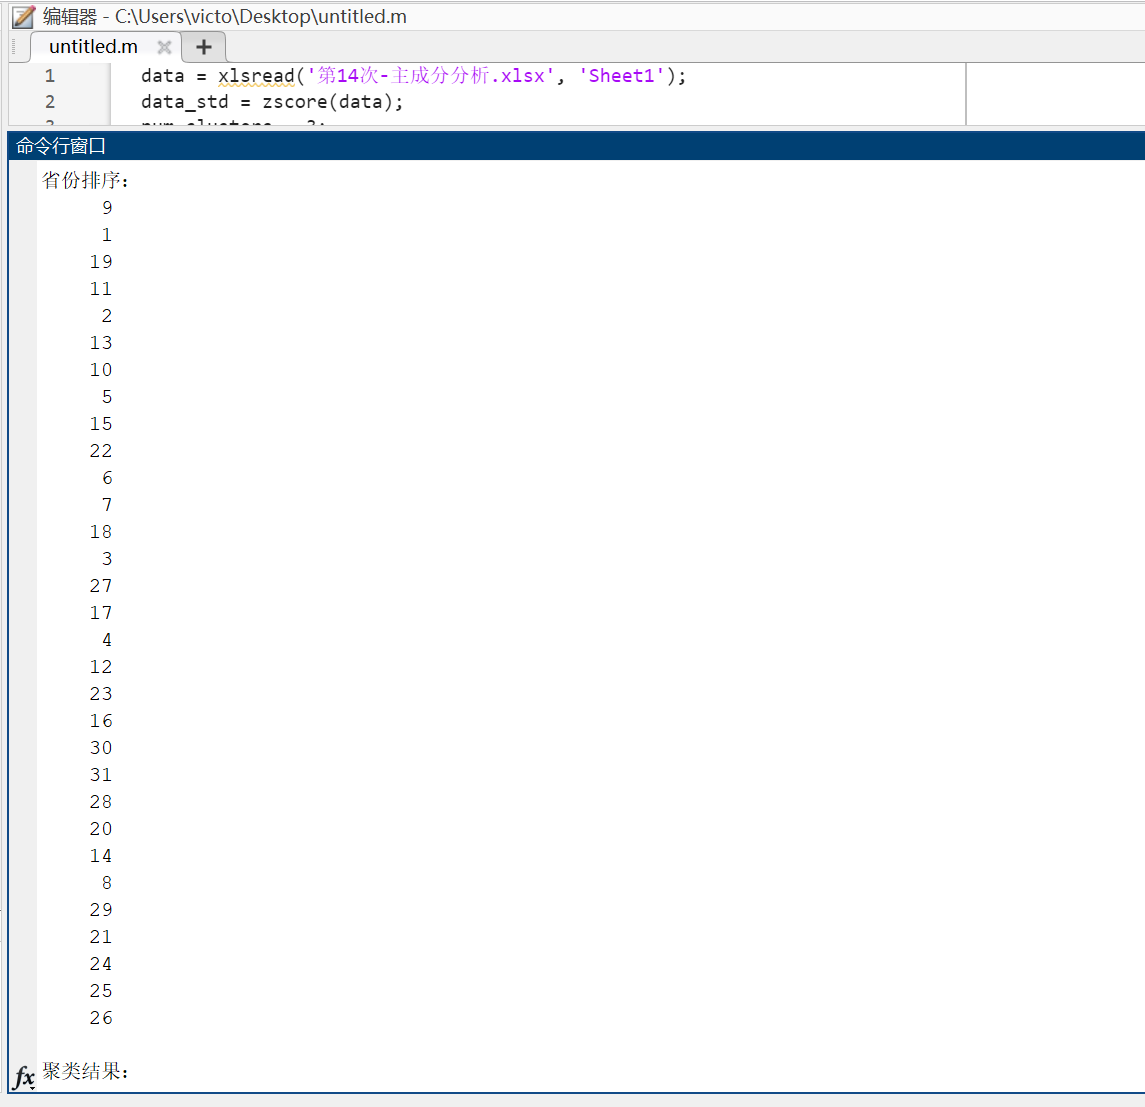
Task: Click output value 26
Action: (x=101, y=1019)
